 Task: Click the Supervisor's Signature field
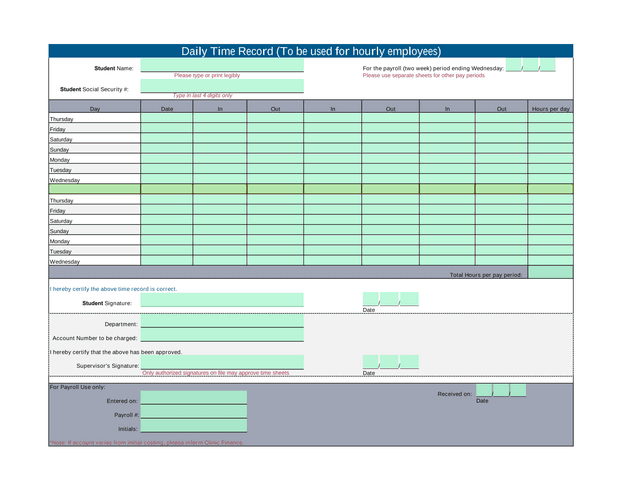[x=222, y=362]
